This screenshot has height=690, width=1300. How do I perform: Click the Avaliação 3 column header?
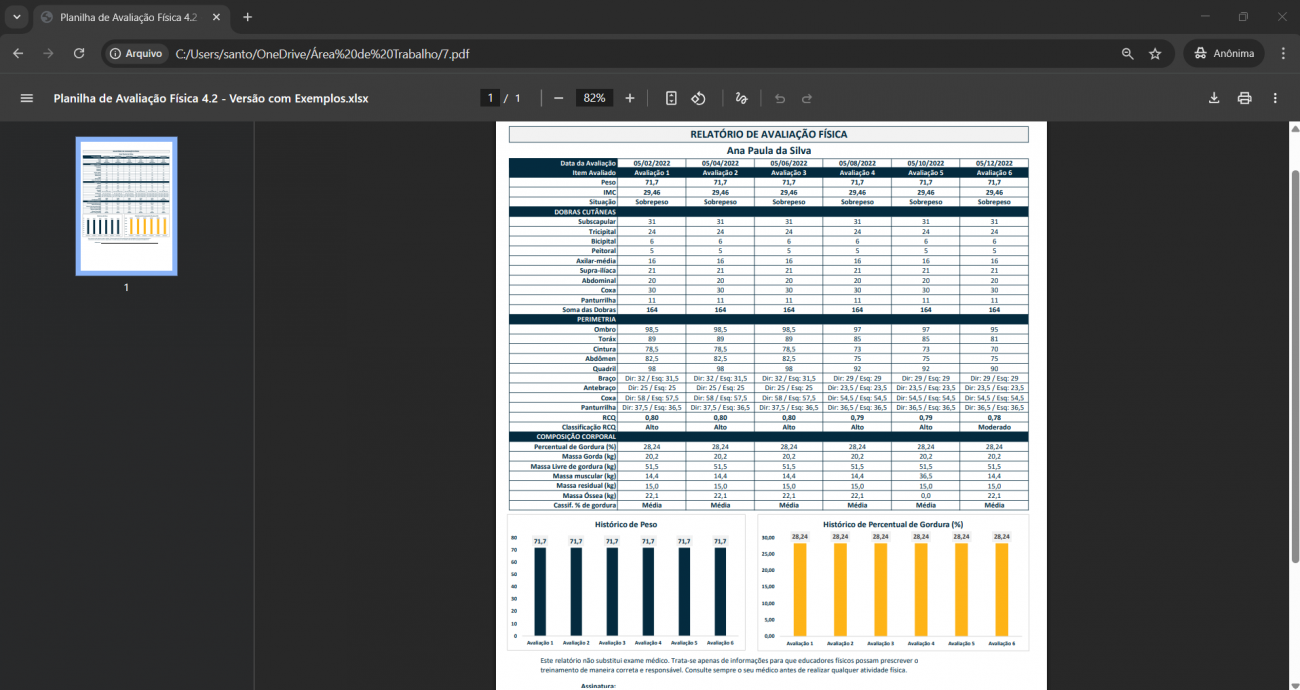788,173
